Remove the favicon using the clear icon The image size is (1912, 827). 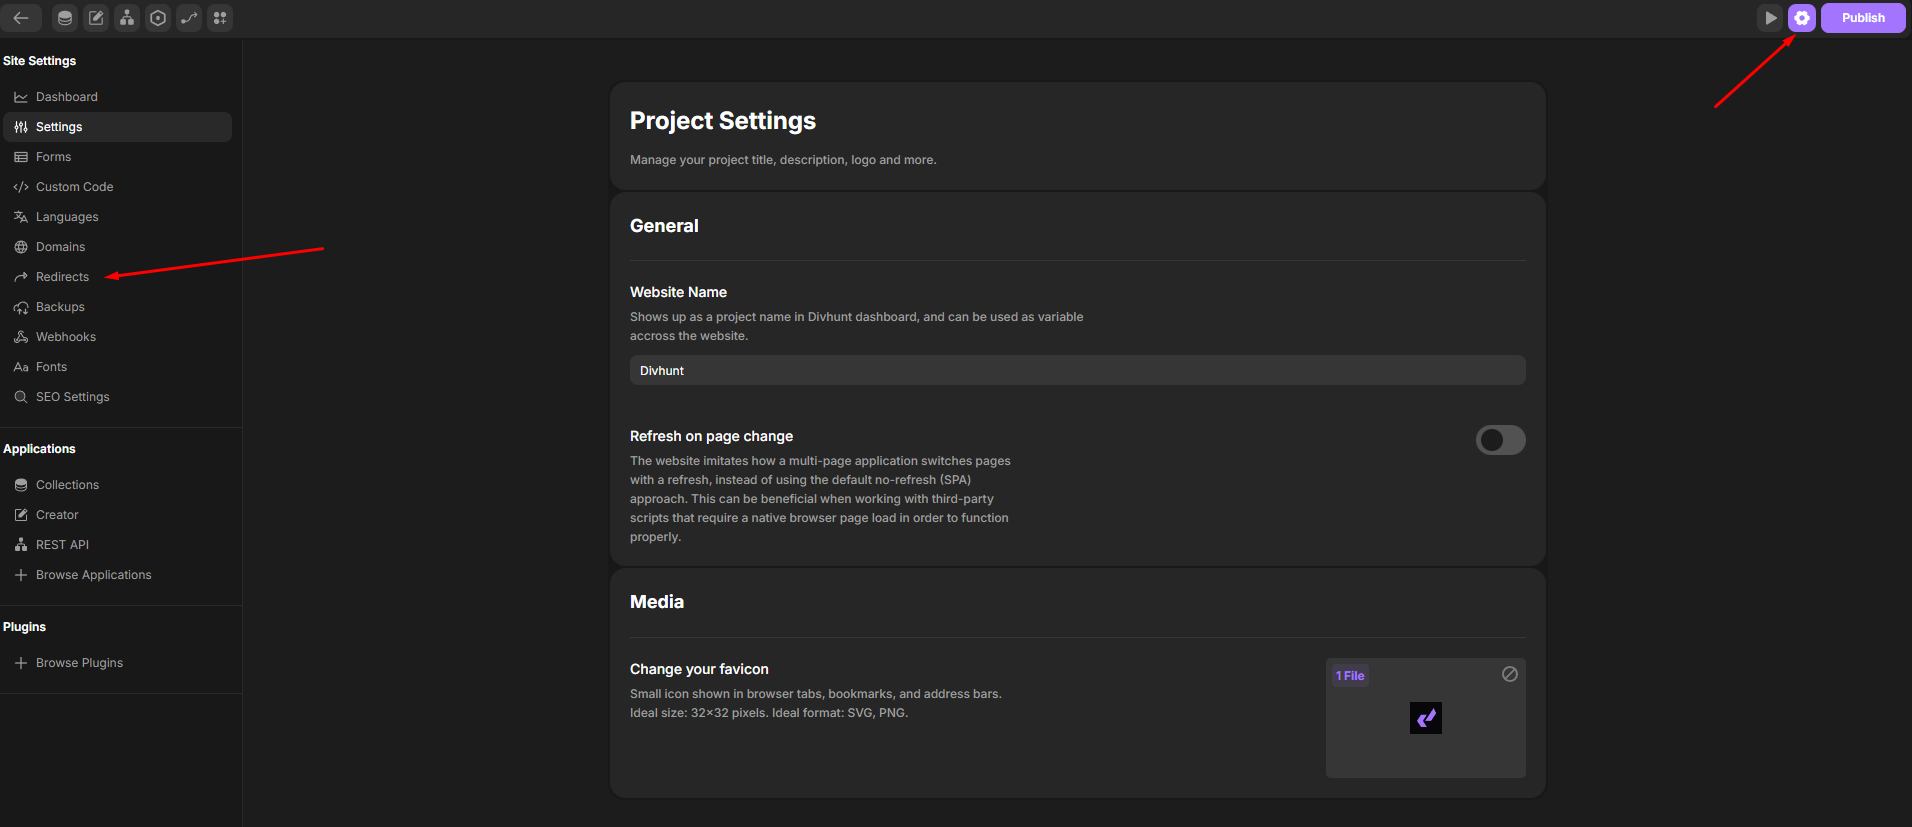(1510, 675)
